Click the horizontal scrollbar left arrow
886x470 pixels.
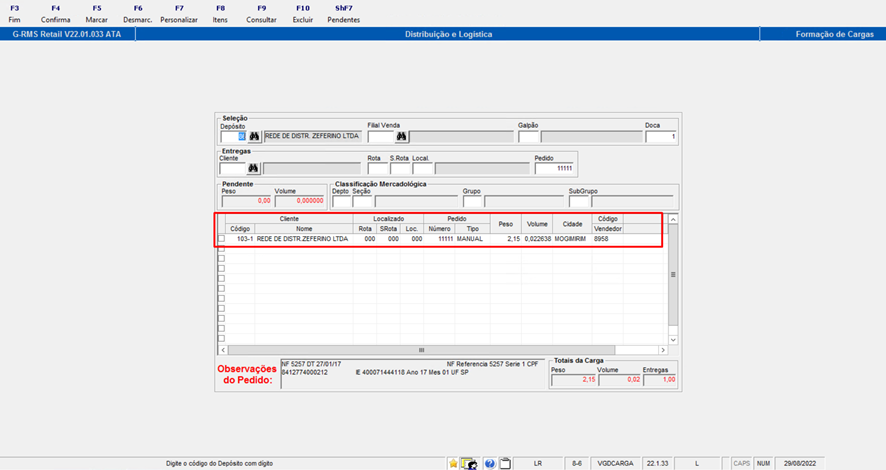click(x=223, y=350)
